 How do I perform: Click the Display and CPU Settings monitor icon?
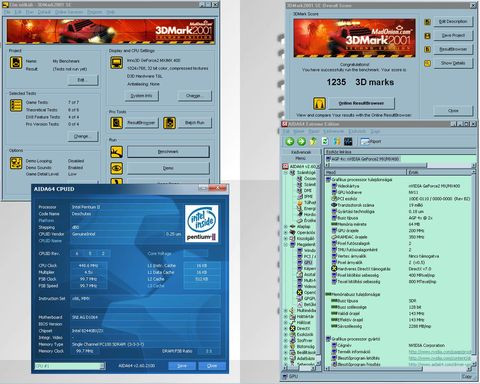[116, 63]
